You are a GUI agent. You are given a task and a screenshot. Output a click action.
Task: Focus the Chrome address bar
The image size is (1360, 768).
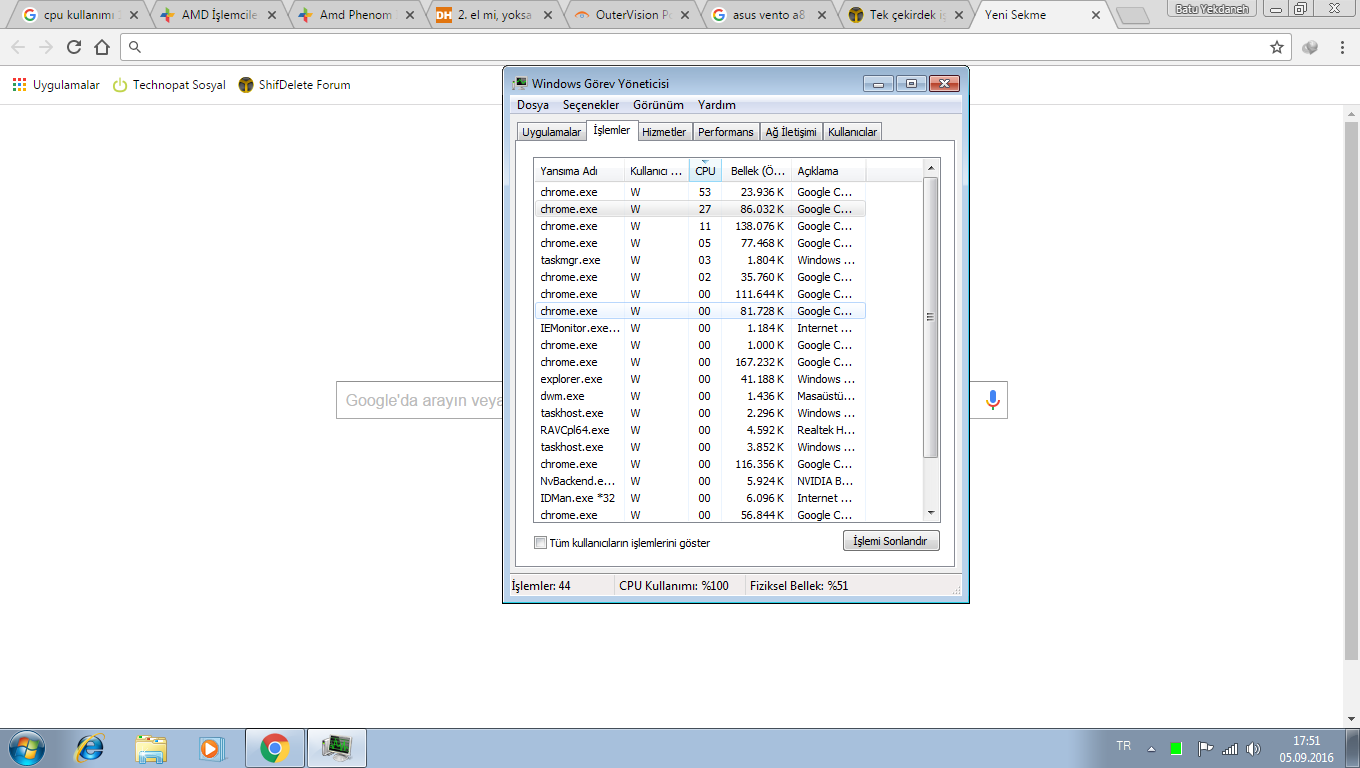706,47
